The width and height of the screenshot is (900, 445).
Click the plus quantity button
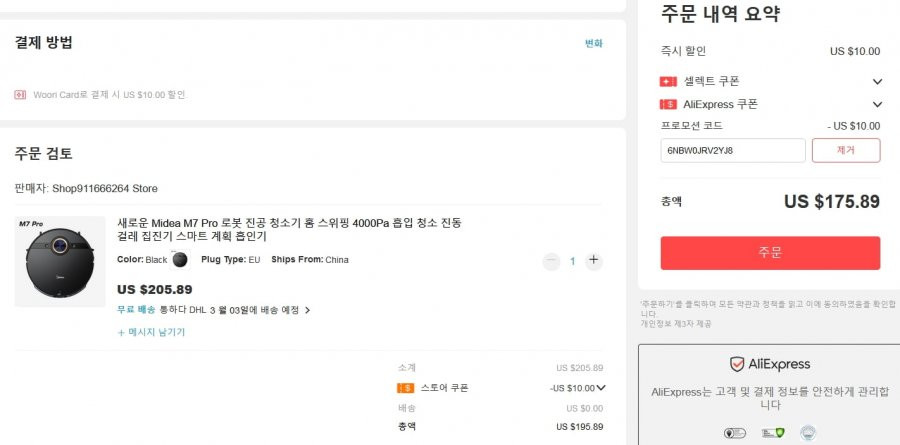click(593, 261)
